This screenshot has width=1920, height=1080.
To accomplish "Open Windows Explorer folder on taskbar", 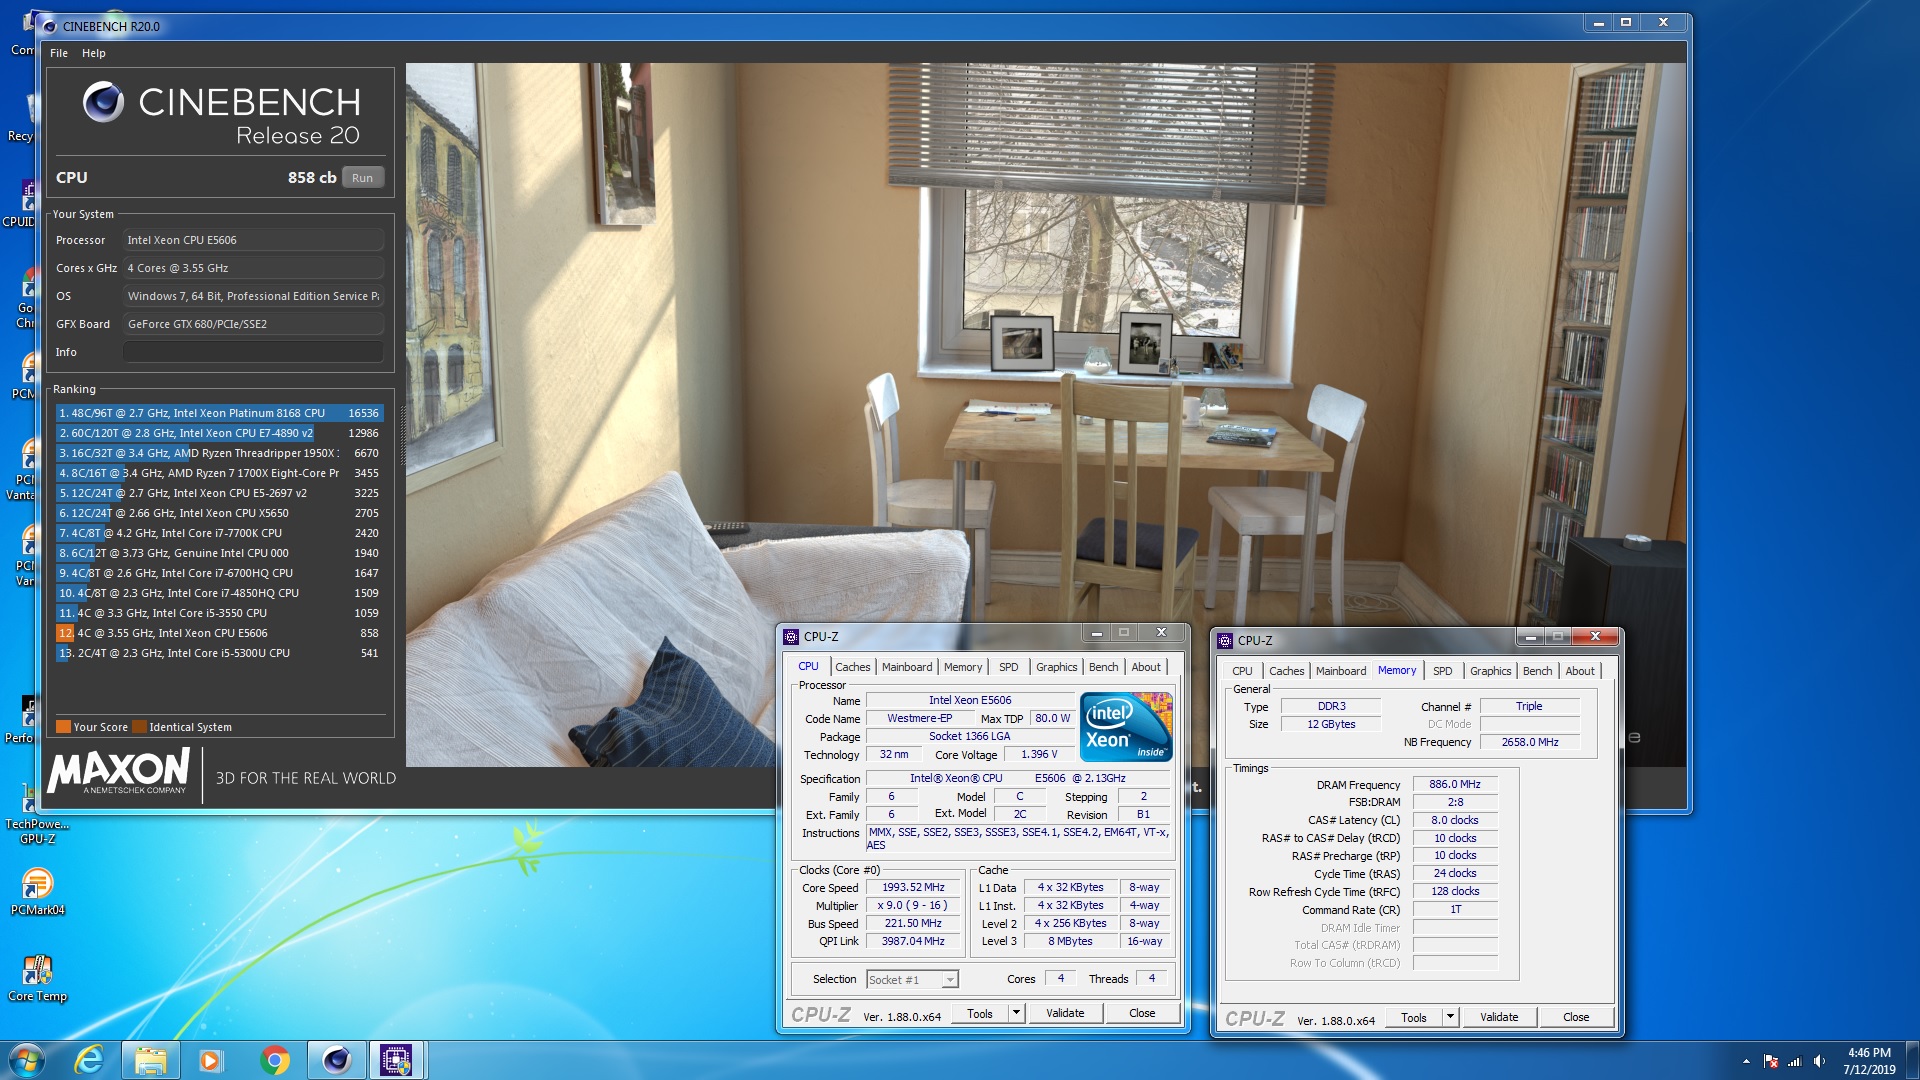I will [x=151, y=1059].
